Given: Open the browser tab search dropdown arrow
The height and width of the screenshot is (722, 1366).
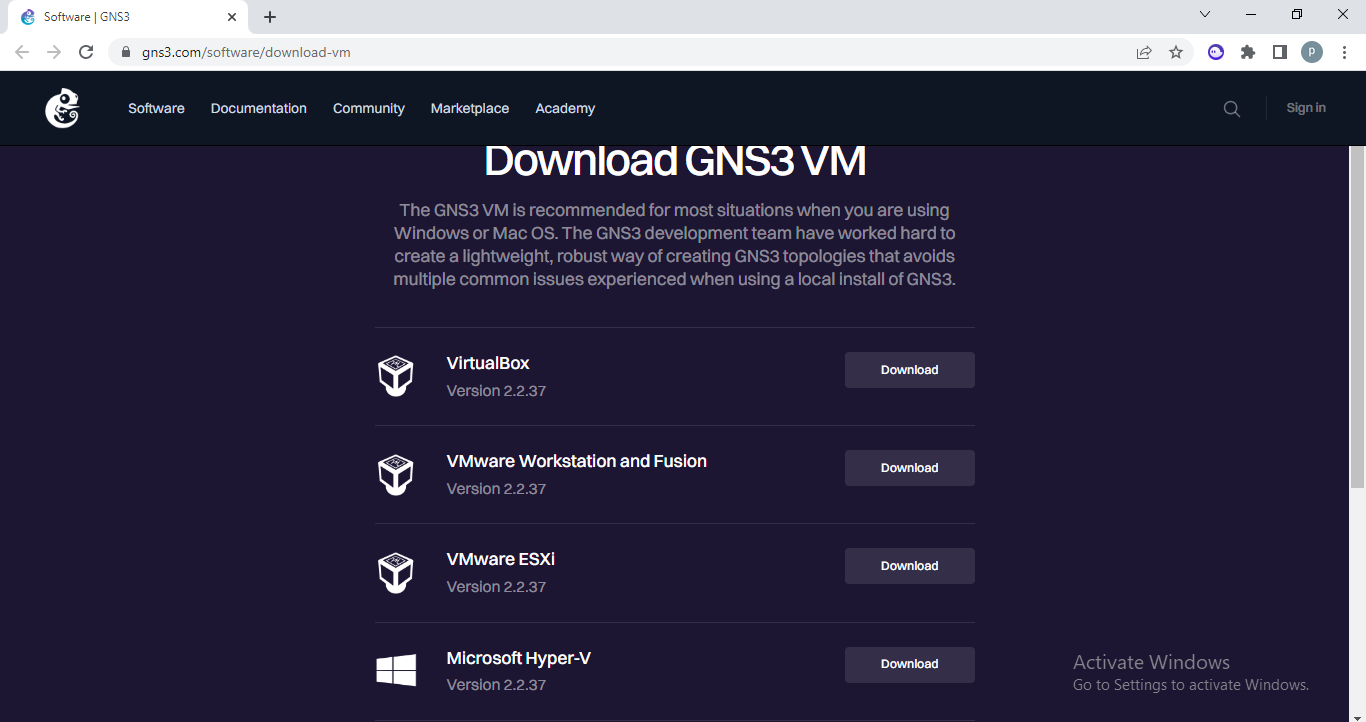Looking at the screenshot, I should point(1204,14).
